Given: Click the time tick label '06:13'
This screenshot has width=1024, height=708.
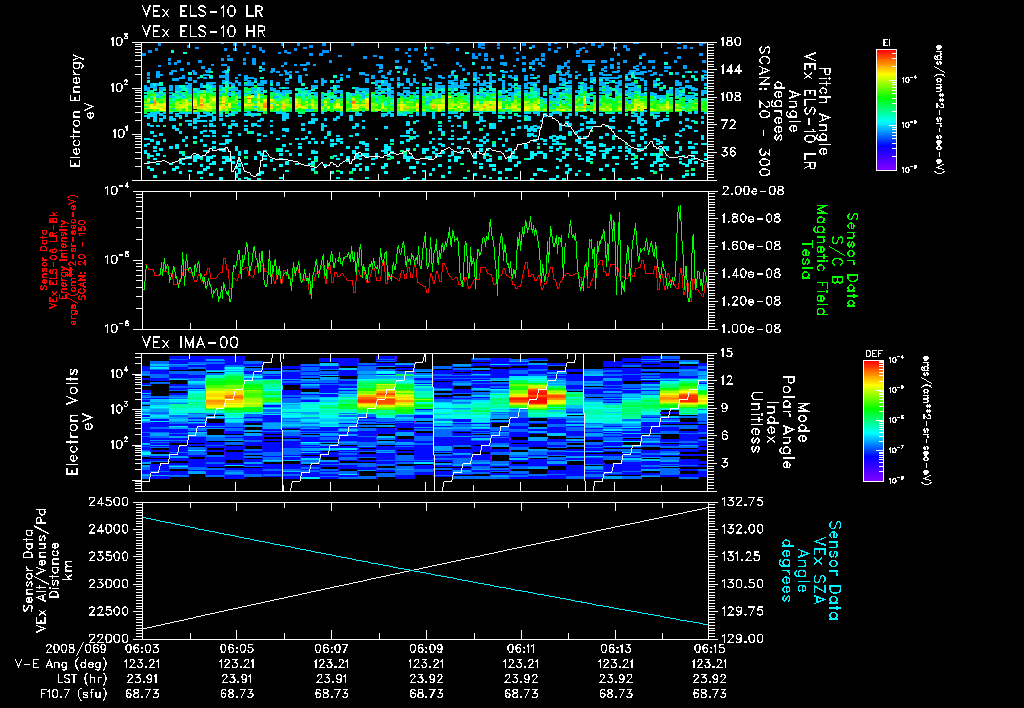Looking at the screenshot, I should click(615, 649).
